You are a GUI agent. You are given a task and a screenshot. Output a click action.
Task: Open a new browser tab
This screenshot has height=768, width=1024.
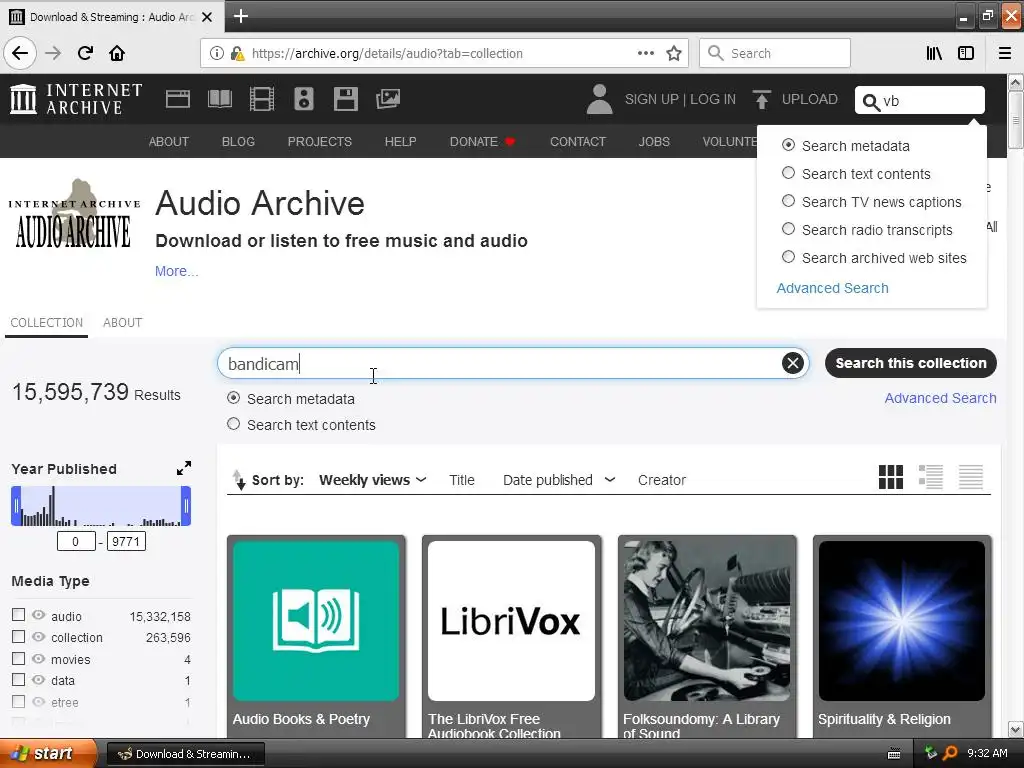click(x=241, y=16)
